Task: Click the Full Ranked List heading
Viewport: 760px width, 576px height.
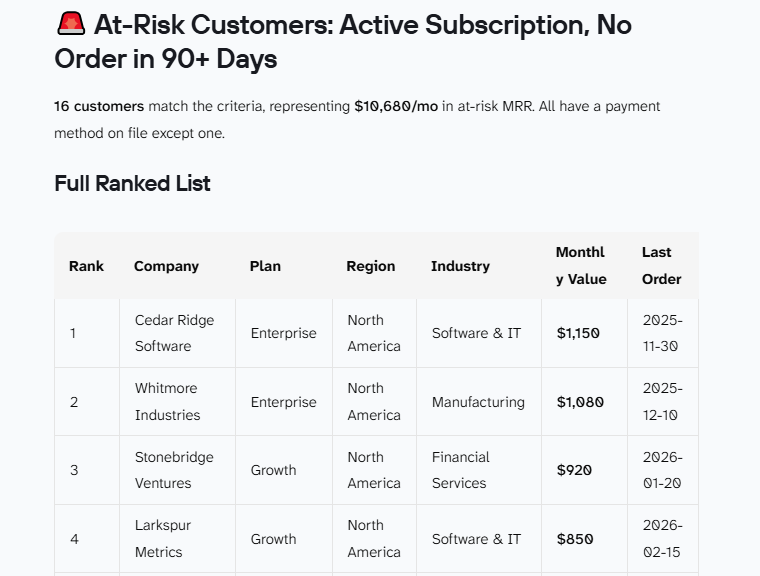Action: tap(132, 183)
